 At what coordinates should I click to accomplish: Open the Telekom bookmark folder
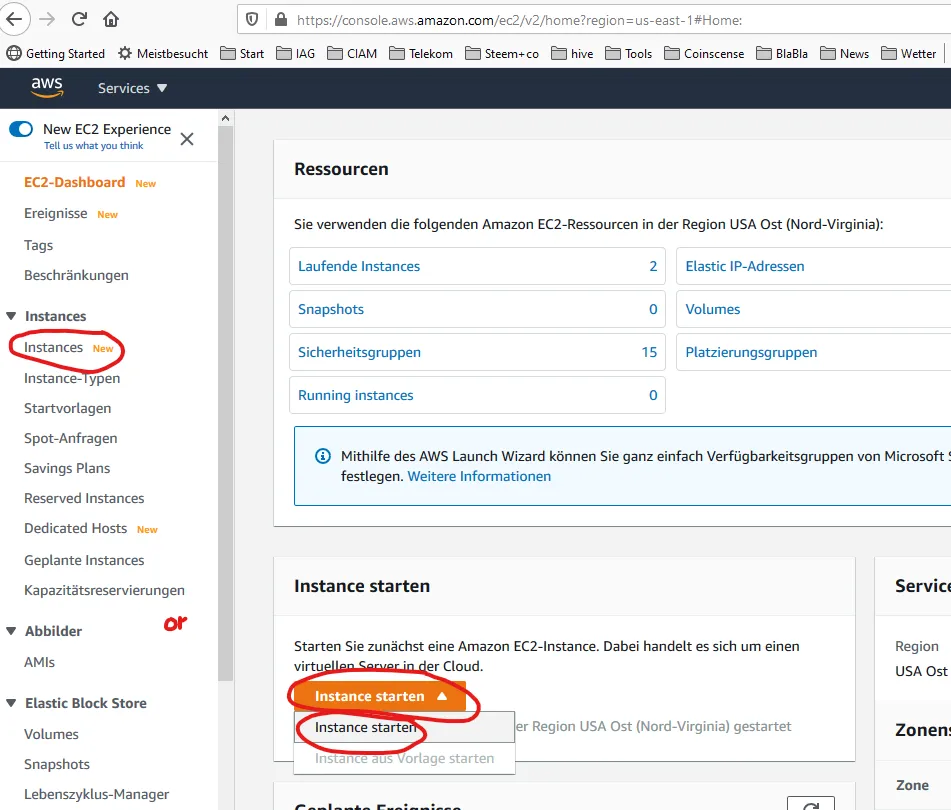pos(421,53)
